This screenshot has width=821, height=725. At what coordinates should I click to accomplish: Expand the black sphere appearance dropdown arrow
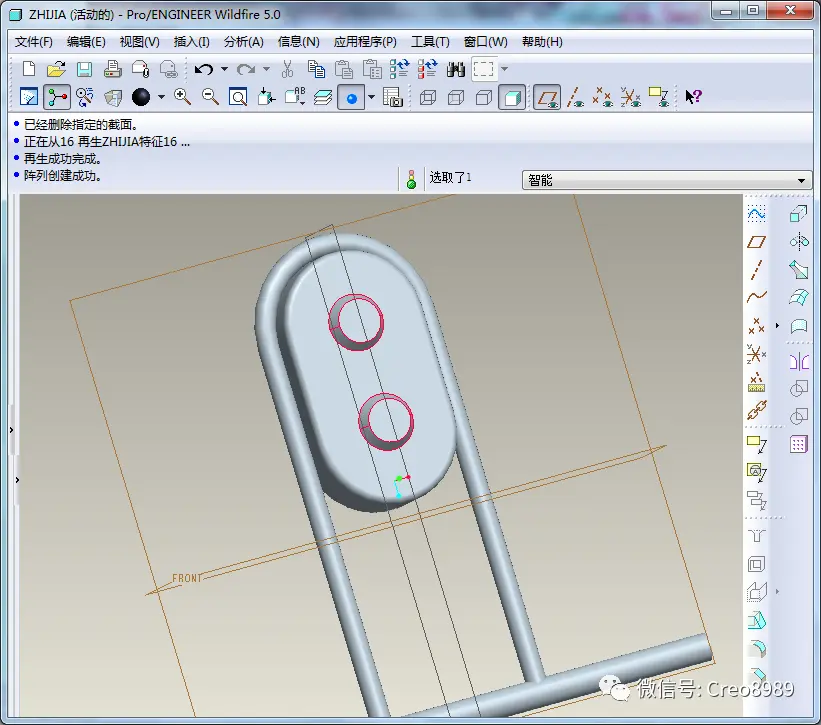pos(161,97)
